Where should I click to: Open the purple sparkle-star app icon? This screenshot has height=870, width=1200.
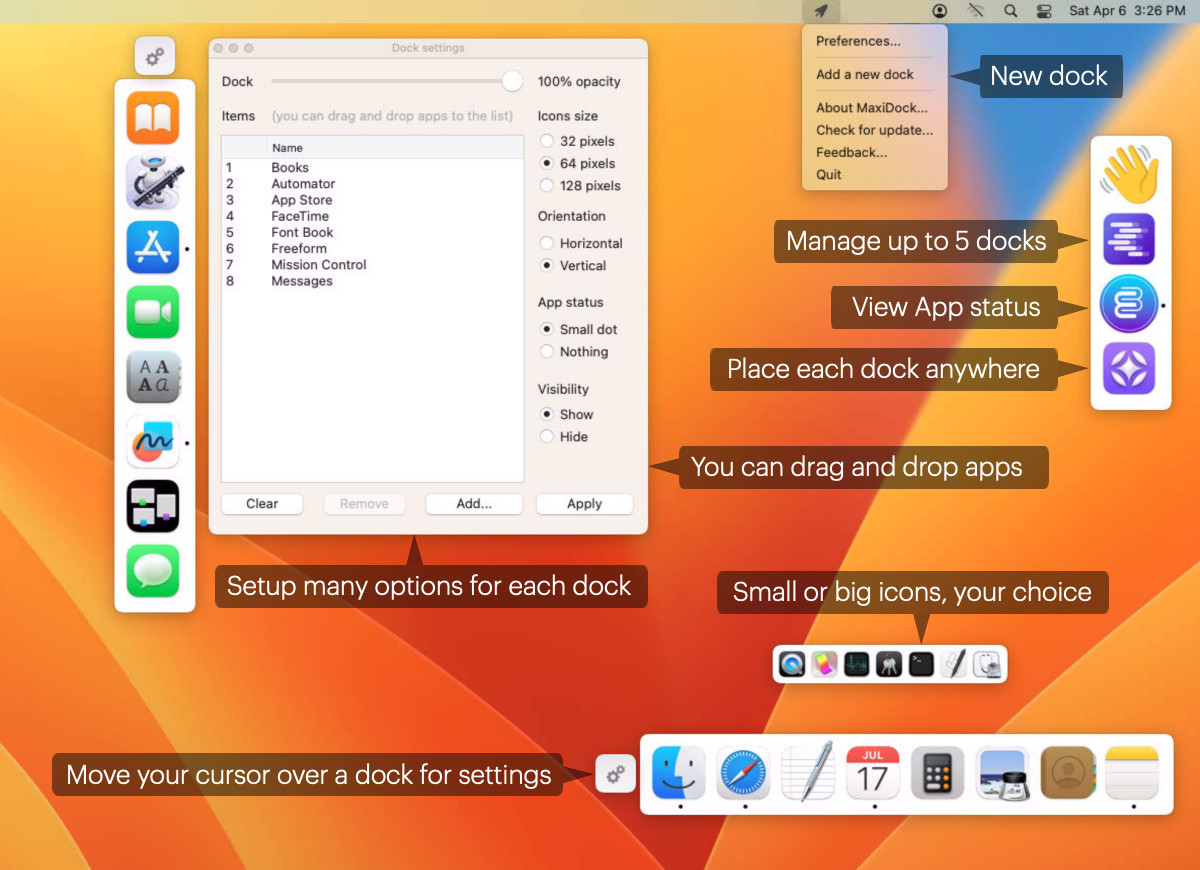point(1129,368)
